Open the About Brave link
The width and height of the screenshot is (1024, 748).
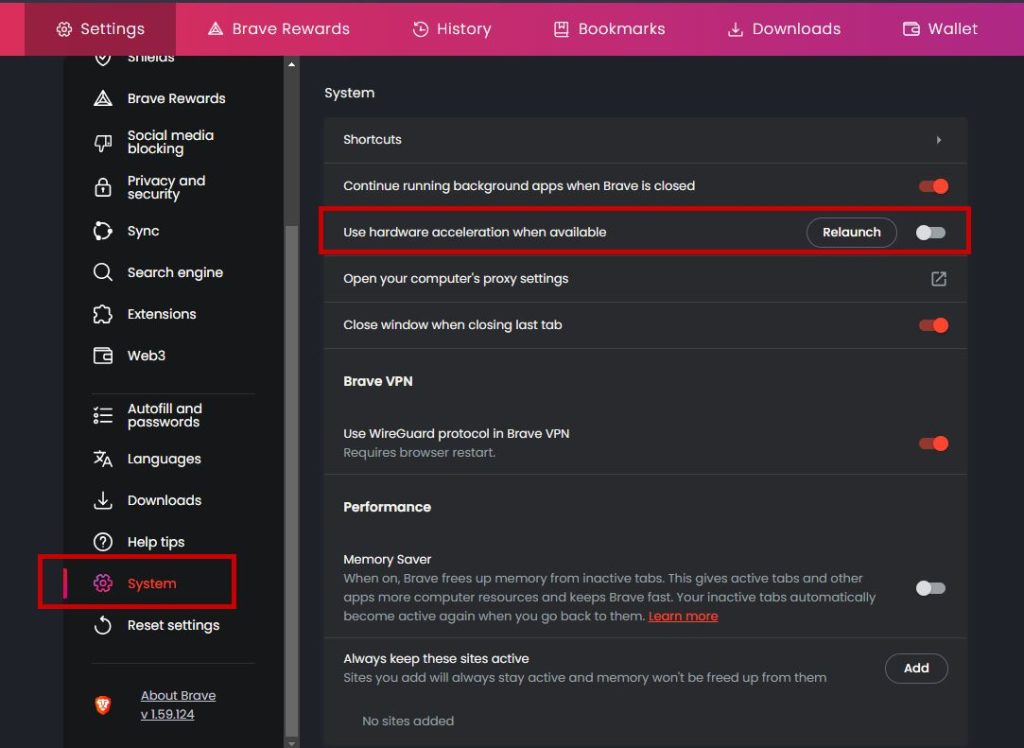point(178,696)
